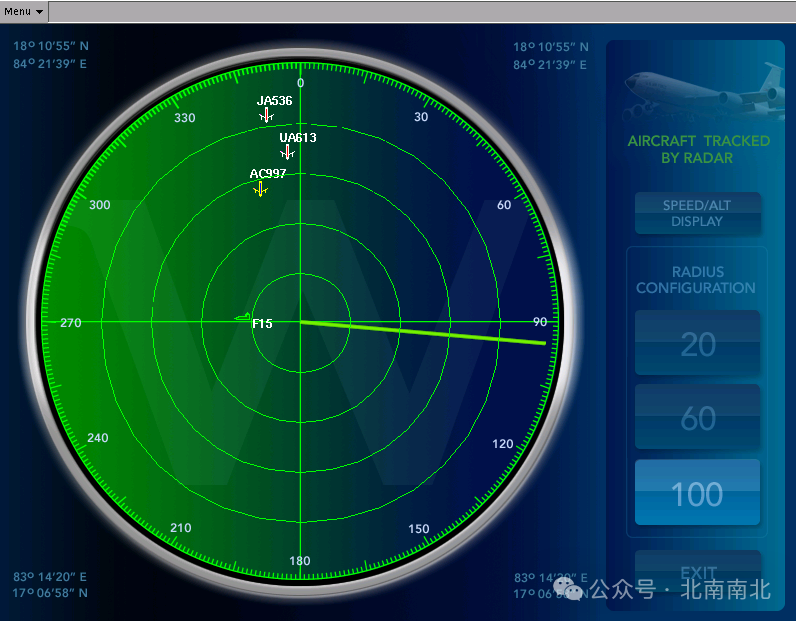Click the EXIT button
Image resolution: width=796 pixels, height=621 pixels.
(697, 573)
